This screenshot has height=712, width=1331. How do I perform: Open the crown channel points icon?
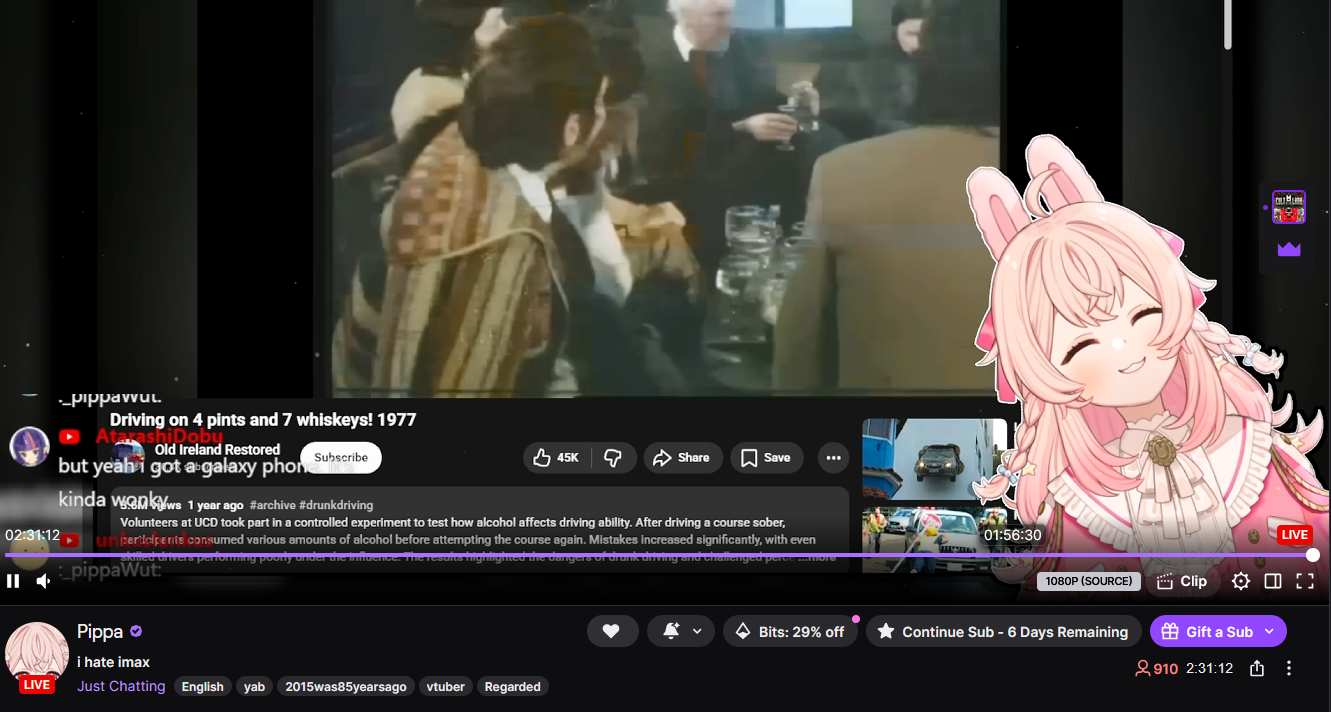click(1289, 249)
